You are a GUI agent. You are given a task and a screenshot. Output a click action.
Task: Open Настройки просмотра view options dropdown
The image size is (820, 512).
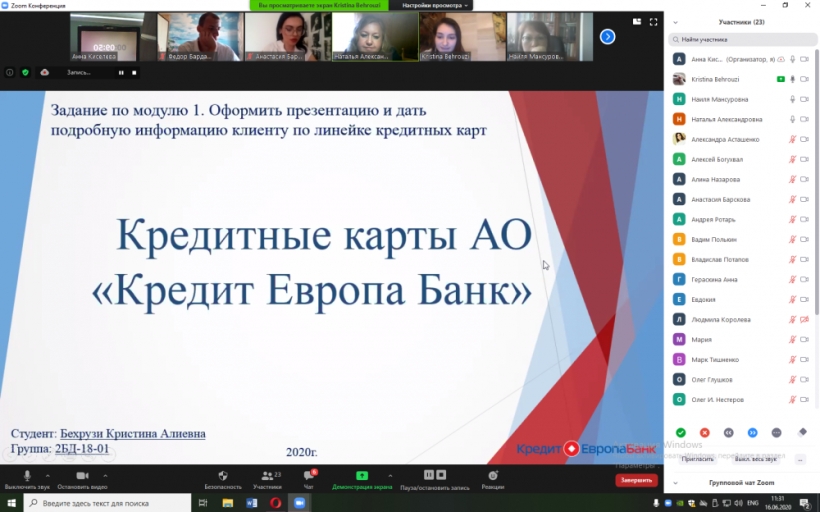(x=434, y=5)
